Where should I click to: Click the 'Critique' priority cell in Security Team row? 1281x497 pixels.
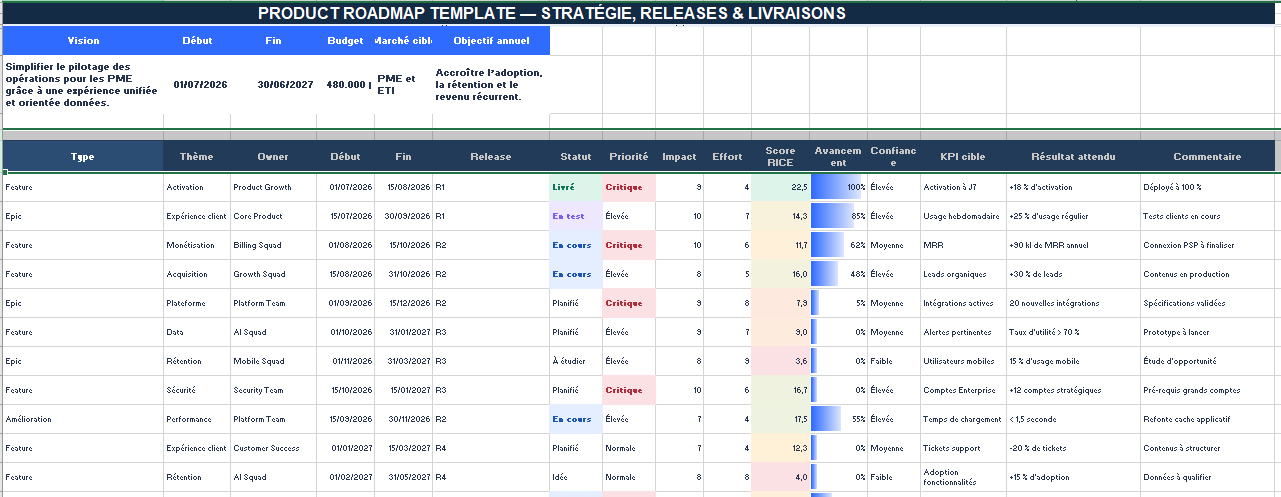pos(629,390)
